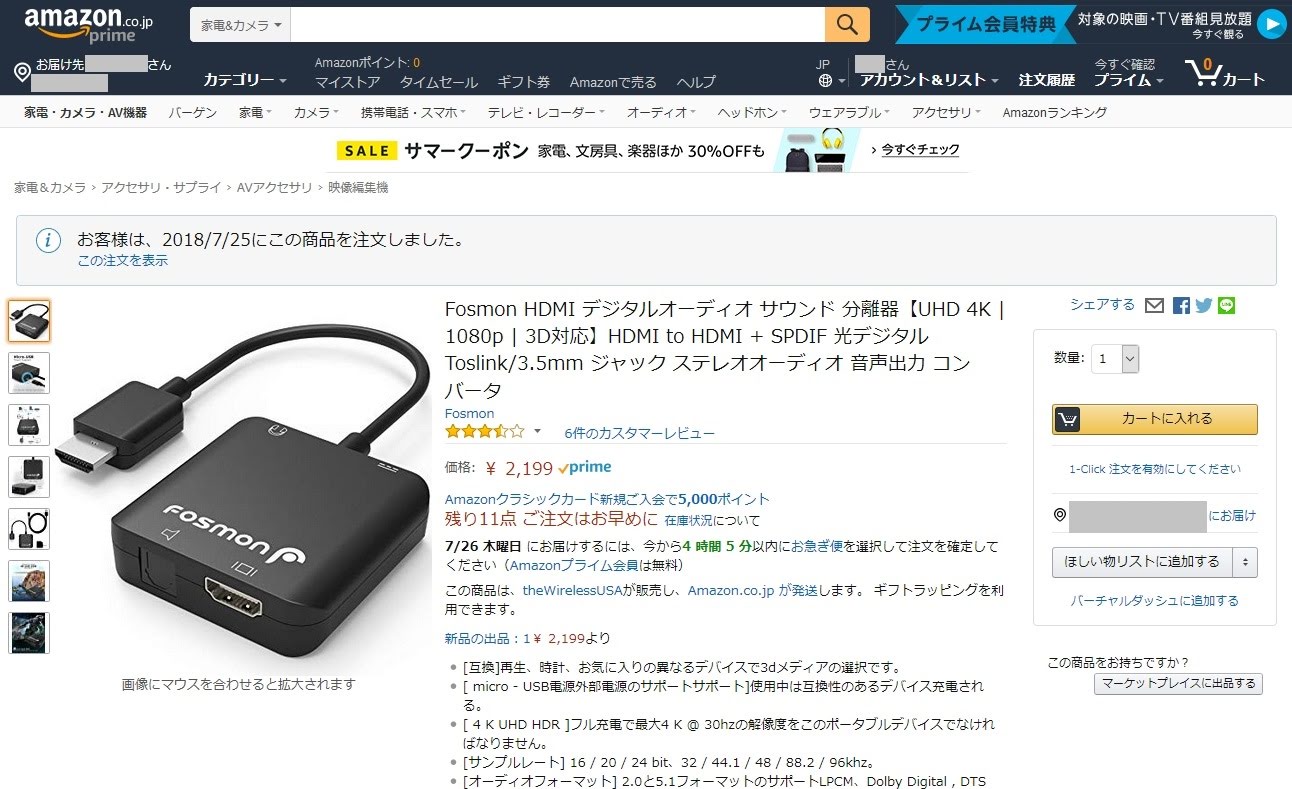This screenshot has height=789, width=1292.
Task: Click the Prime Video play arrow icon
Action: tap(1271, 24)
